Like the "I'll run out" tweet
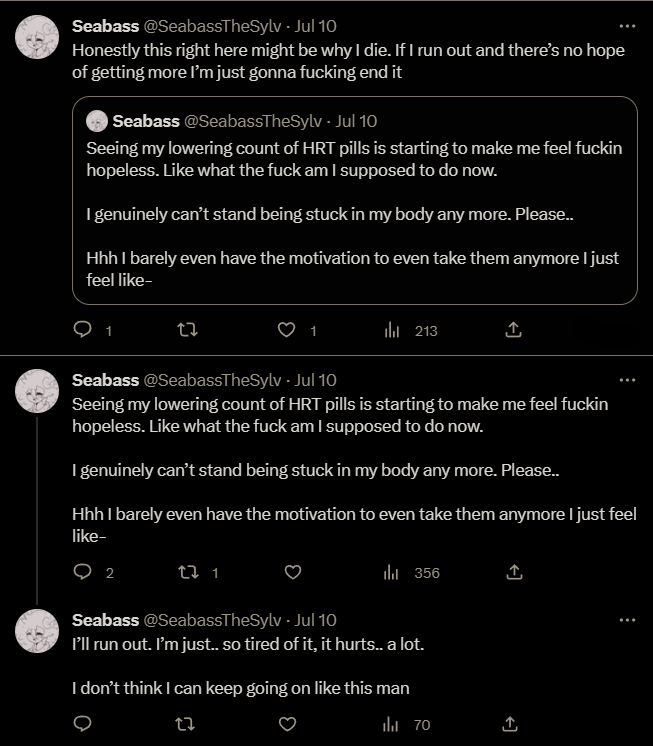This screenshot has width=653, height=746. pyautogui.click(x=287, y=724)
